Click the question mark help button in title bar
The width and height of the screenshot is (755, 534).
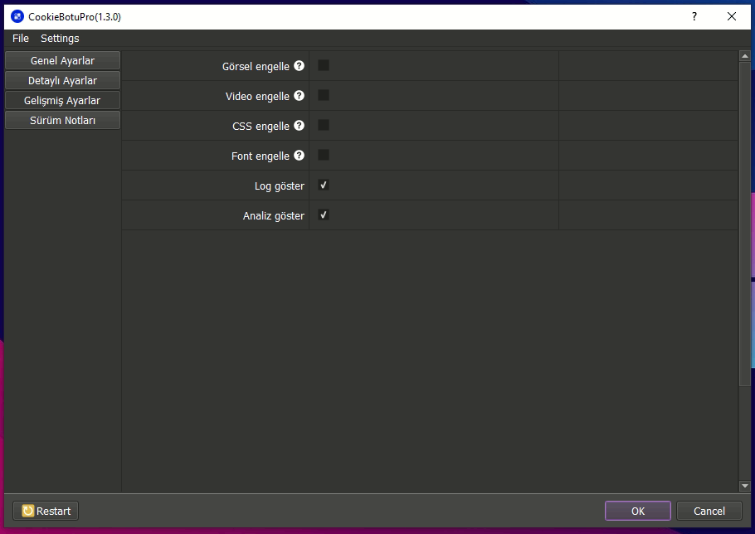694,17
